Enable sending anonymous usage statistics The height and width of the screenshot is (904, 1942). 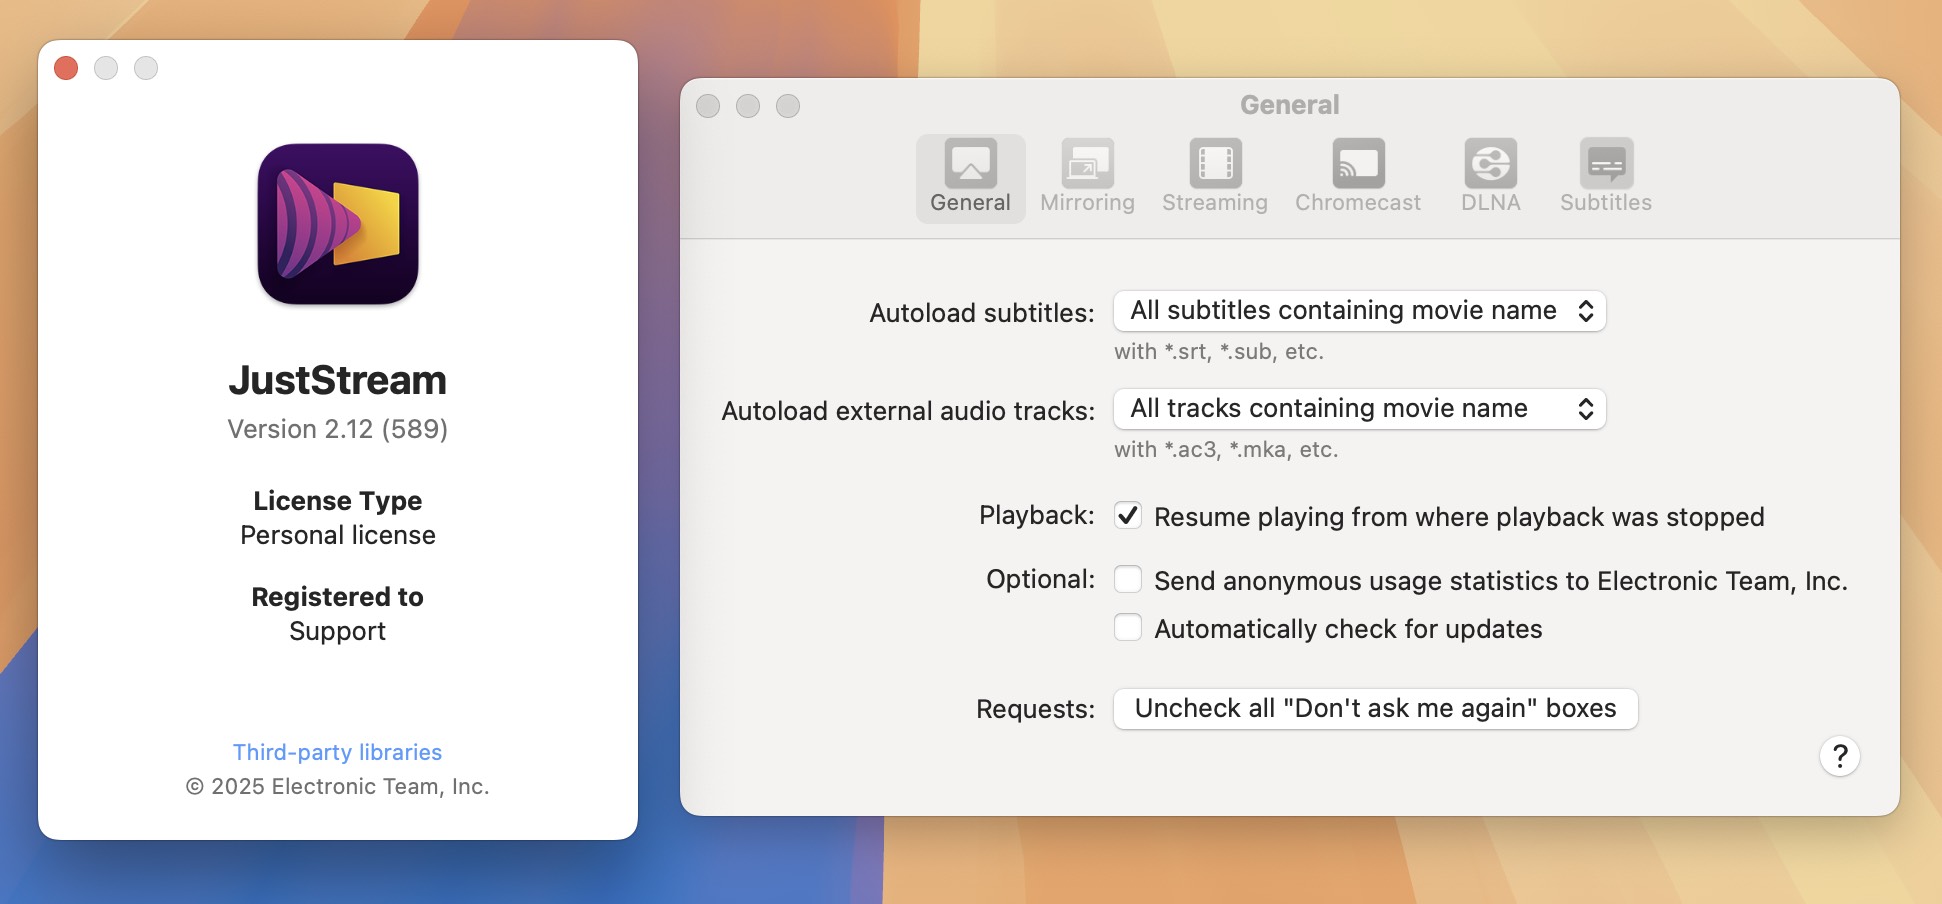point(1128,579)
